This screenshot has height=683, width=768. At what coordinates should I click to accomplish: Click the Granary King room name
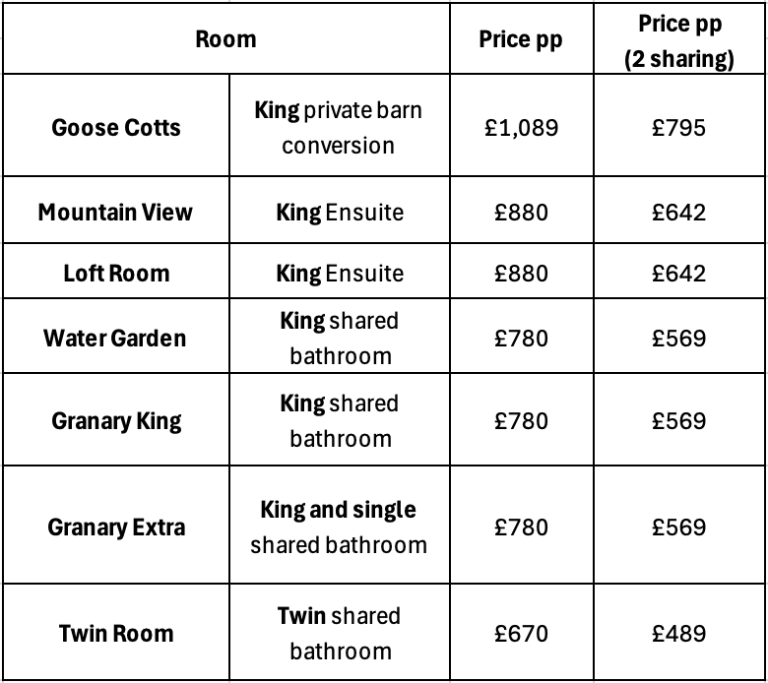(x=115, y=421)
